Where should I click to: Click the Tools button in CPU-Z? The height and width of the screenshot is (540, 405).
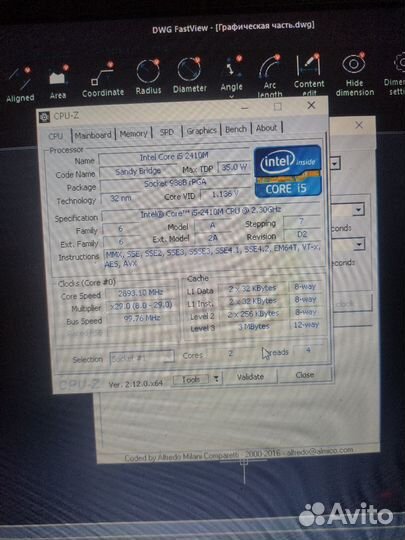point(191,379)
